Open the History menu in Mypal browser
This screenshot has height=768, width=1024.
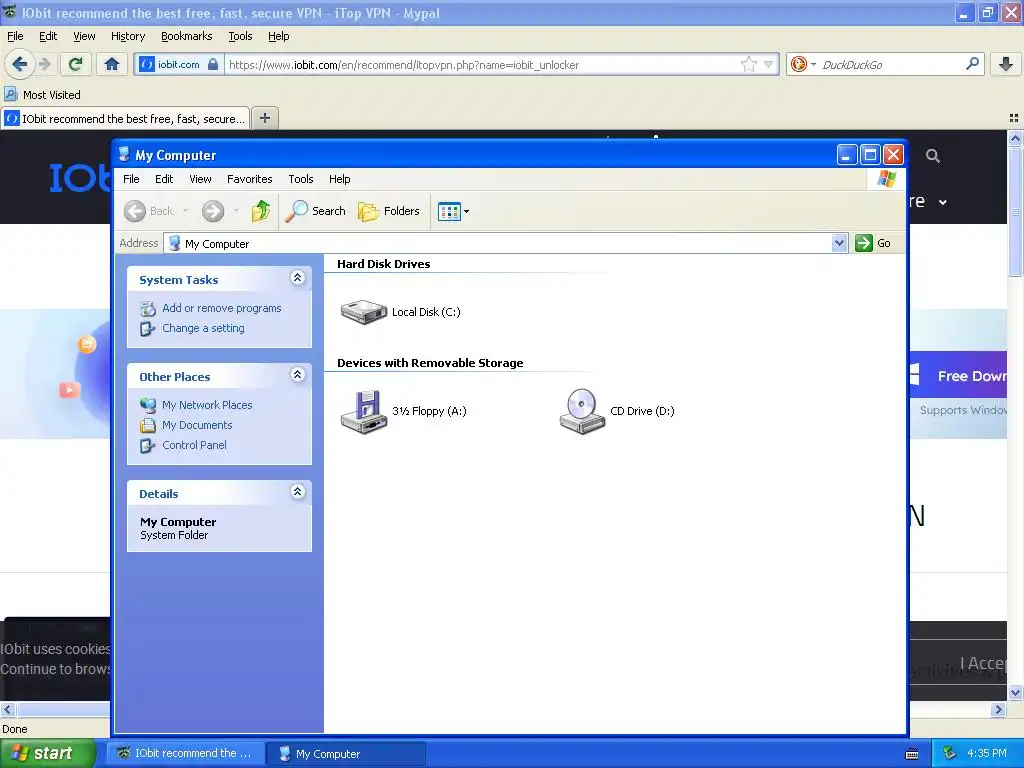(x=128, y=37)
